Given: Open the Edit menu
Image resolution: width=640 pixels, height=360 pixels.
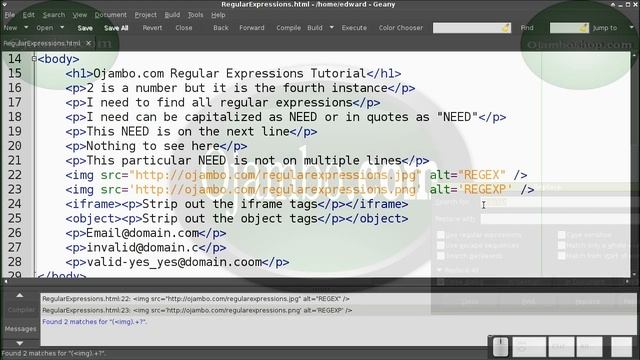Looking at the screenshot, I should 29,15.
